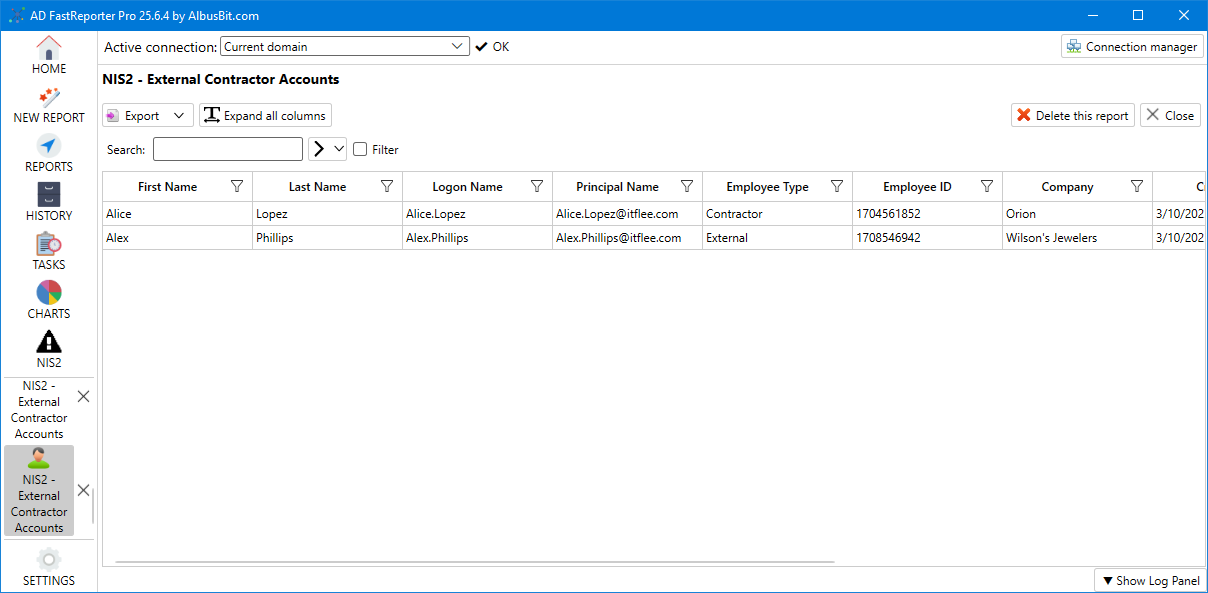Screen dimensions: 1208x593
Task: Filter the Employee Type column
Action: pyautogui.click(x=837, y=186)
